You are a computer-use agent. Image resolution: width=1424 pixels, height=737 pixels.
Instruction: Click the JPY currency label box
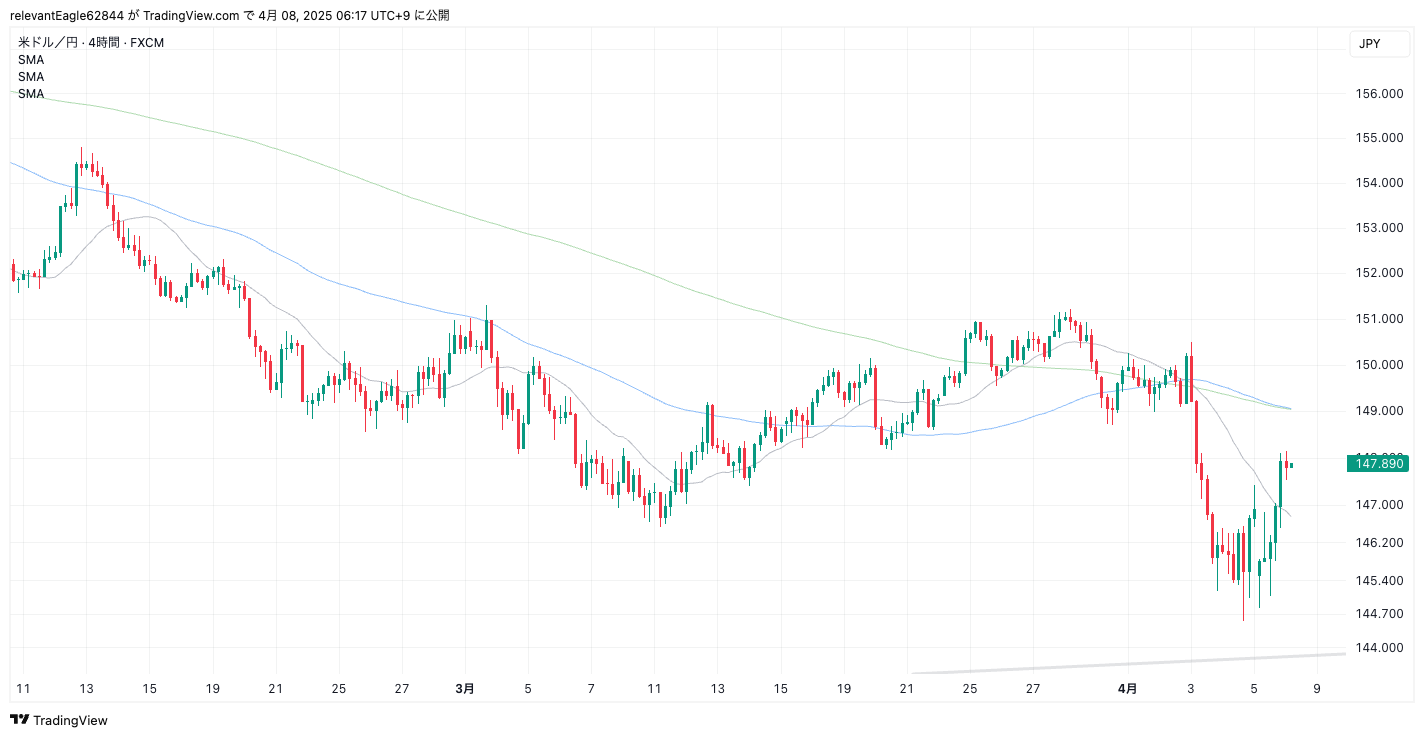coord(1379,43)
